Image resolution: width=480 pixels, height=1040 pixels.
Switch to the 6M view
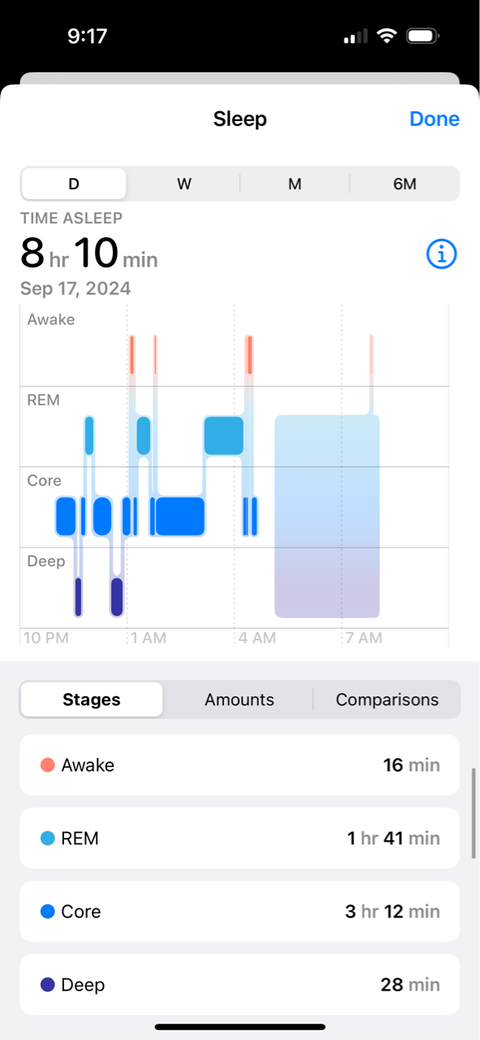click(404, 184)
